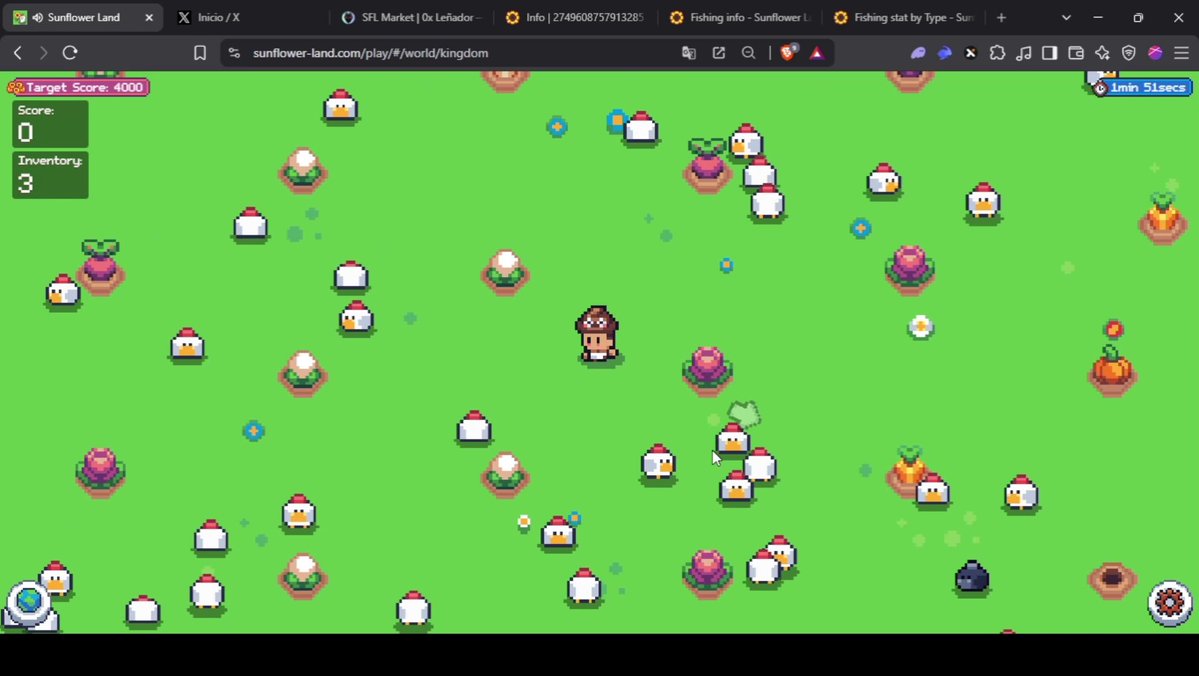Go forward to the next page
Image resolution: width=1199 pixels, height=676 pixels.
pyautogui.click(x=44, y=53)
